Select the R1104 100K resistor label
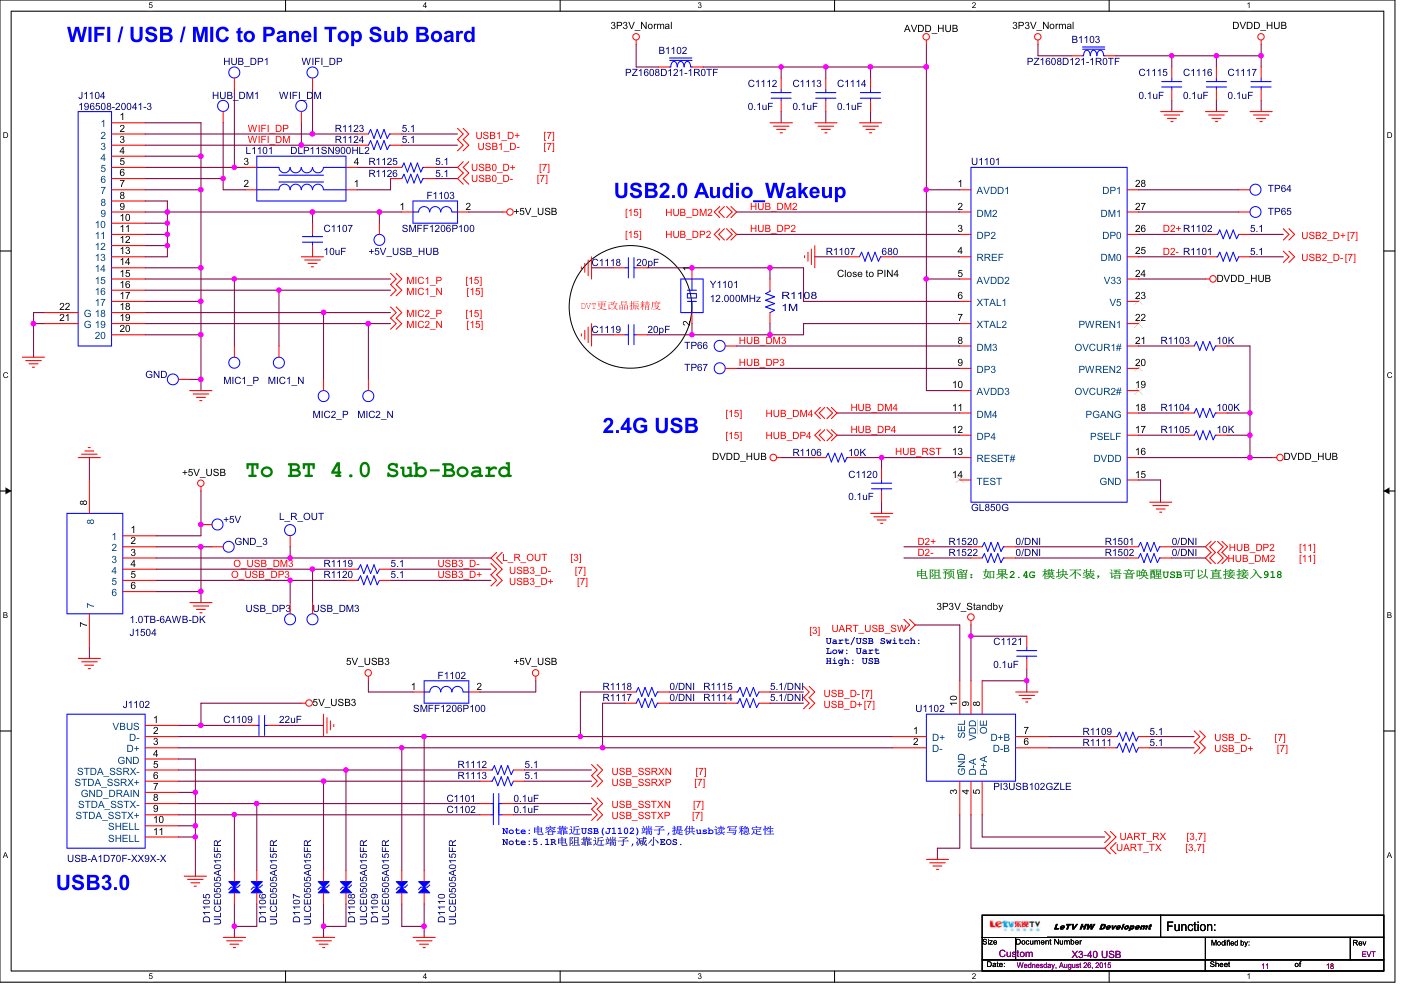1404x993 pixels. coord(1175,408)
